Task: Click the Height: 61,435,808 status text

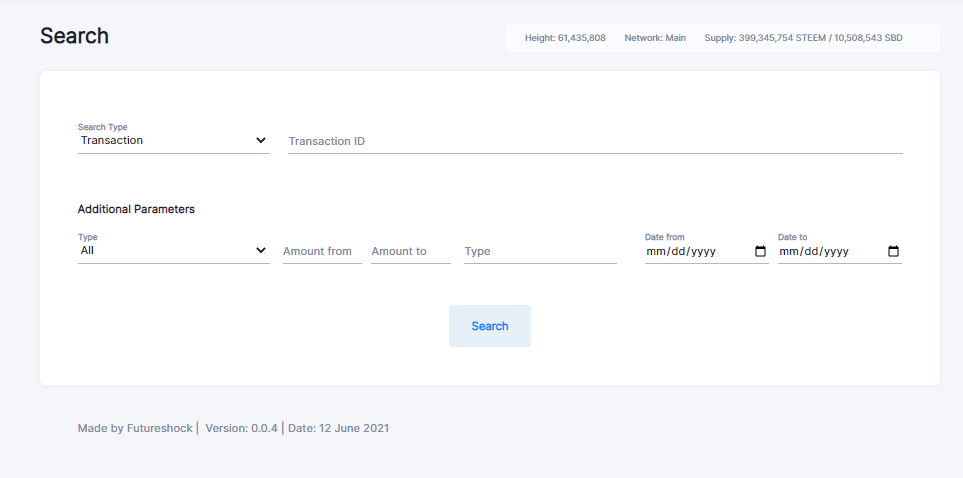Action: point(565,38)
